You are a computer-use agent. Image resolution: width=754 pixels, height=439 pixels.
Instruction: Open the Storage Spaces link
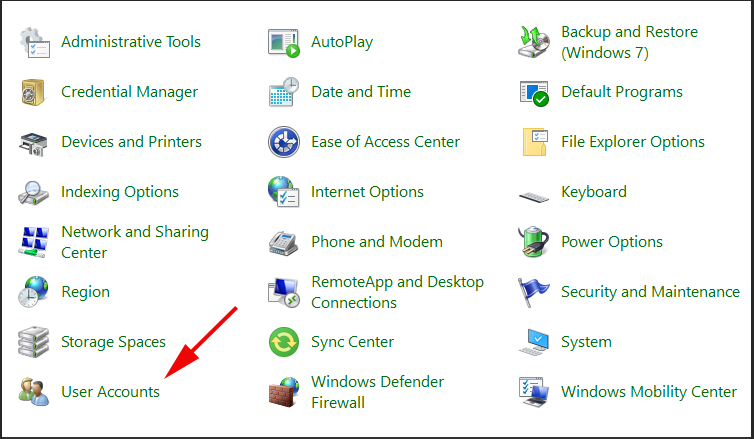pos(113,342)
